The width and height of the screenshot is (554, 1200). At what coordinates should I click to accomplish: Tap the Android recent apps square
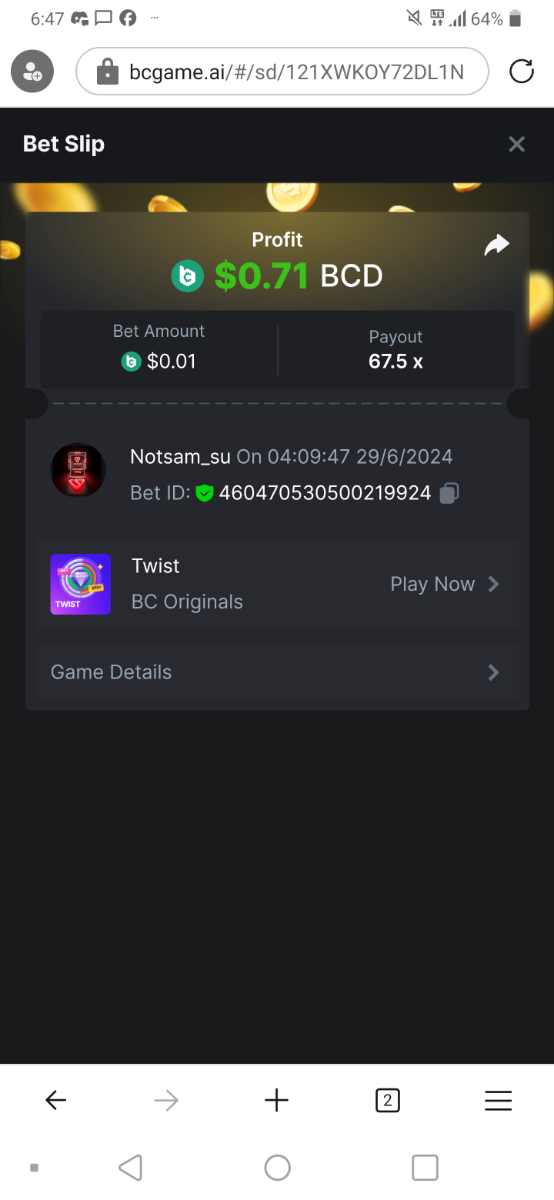coord(425,1167)
